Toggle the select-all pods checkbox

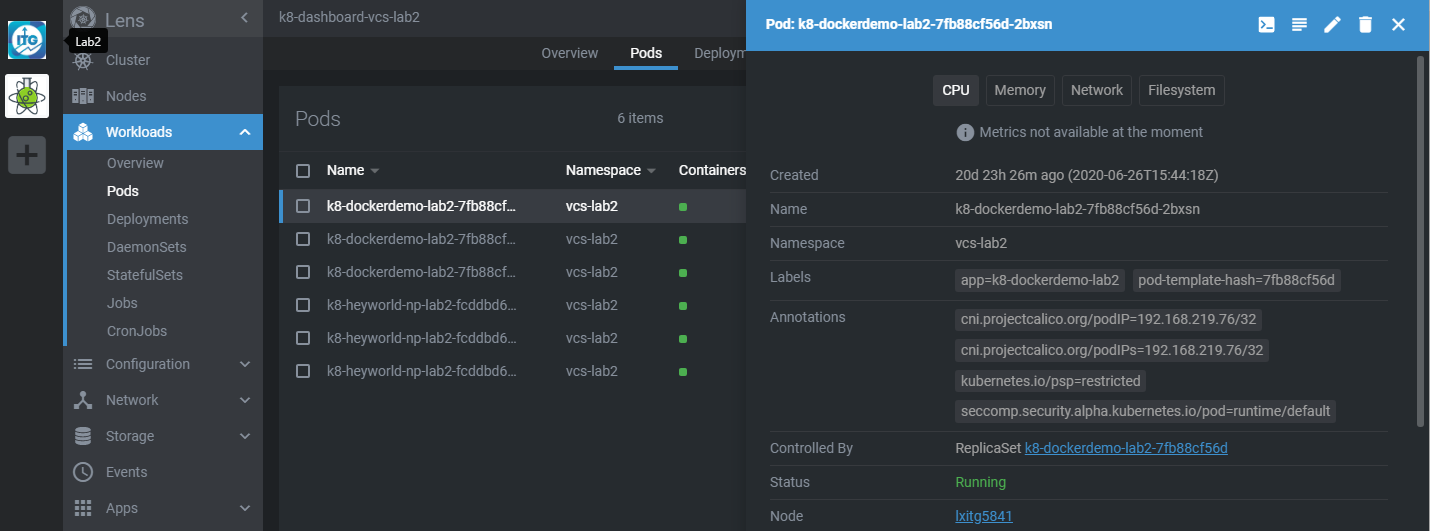(303, 171)
